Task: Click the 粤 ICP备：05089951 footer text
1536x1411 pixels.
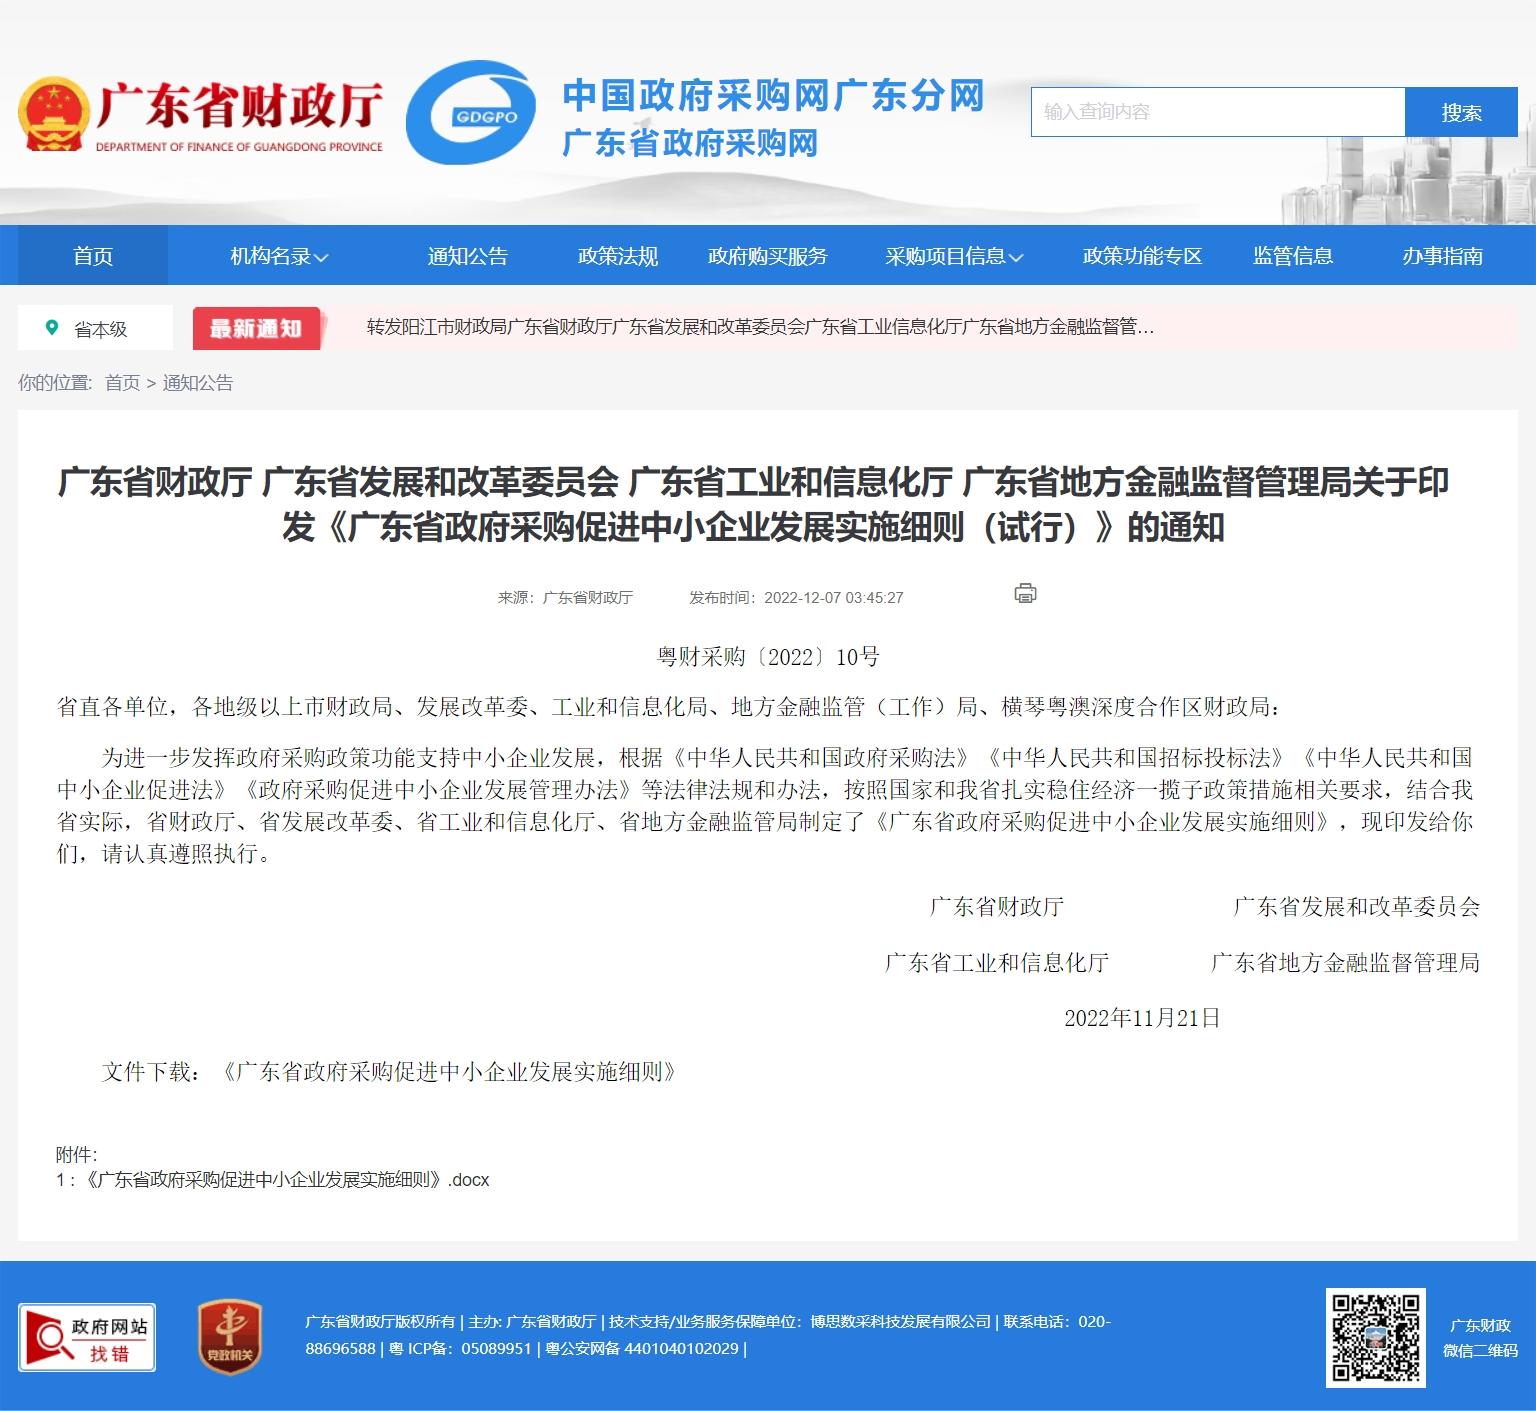Action: click(460, 1349)
